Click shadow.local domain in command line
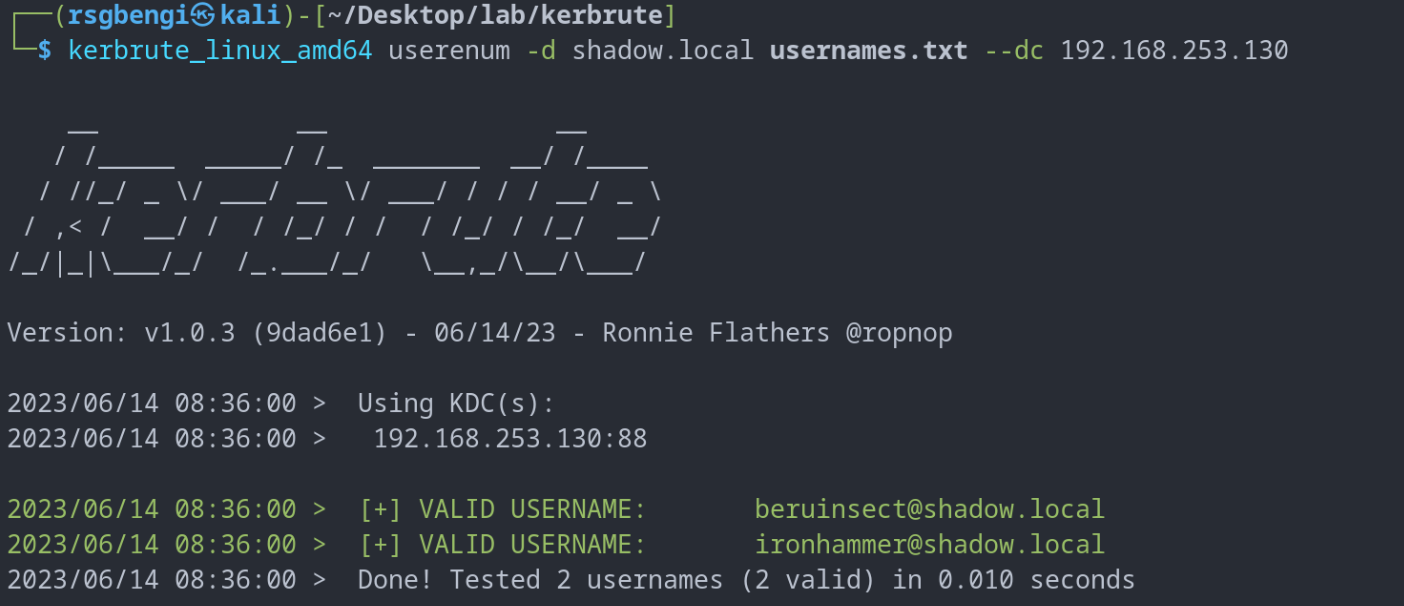The width and height of the screenshot is (1404, 606). (x=662, y=50)
